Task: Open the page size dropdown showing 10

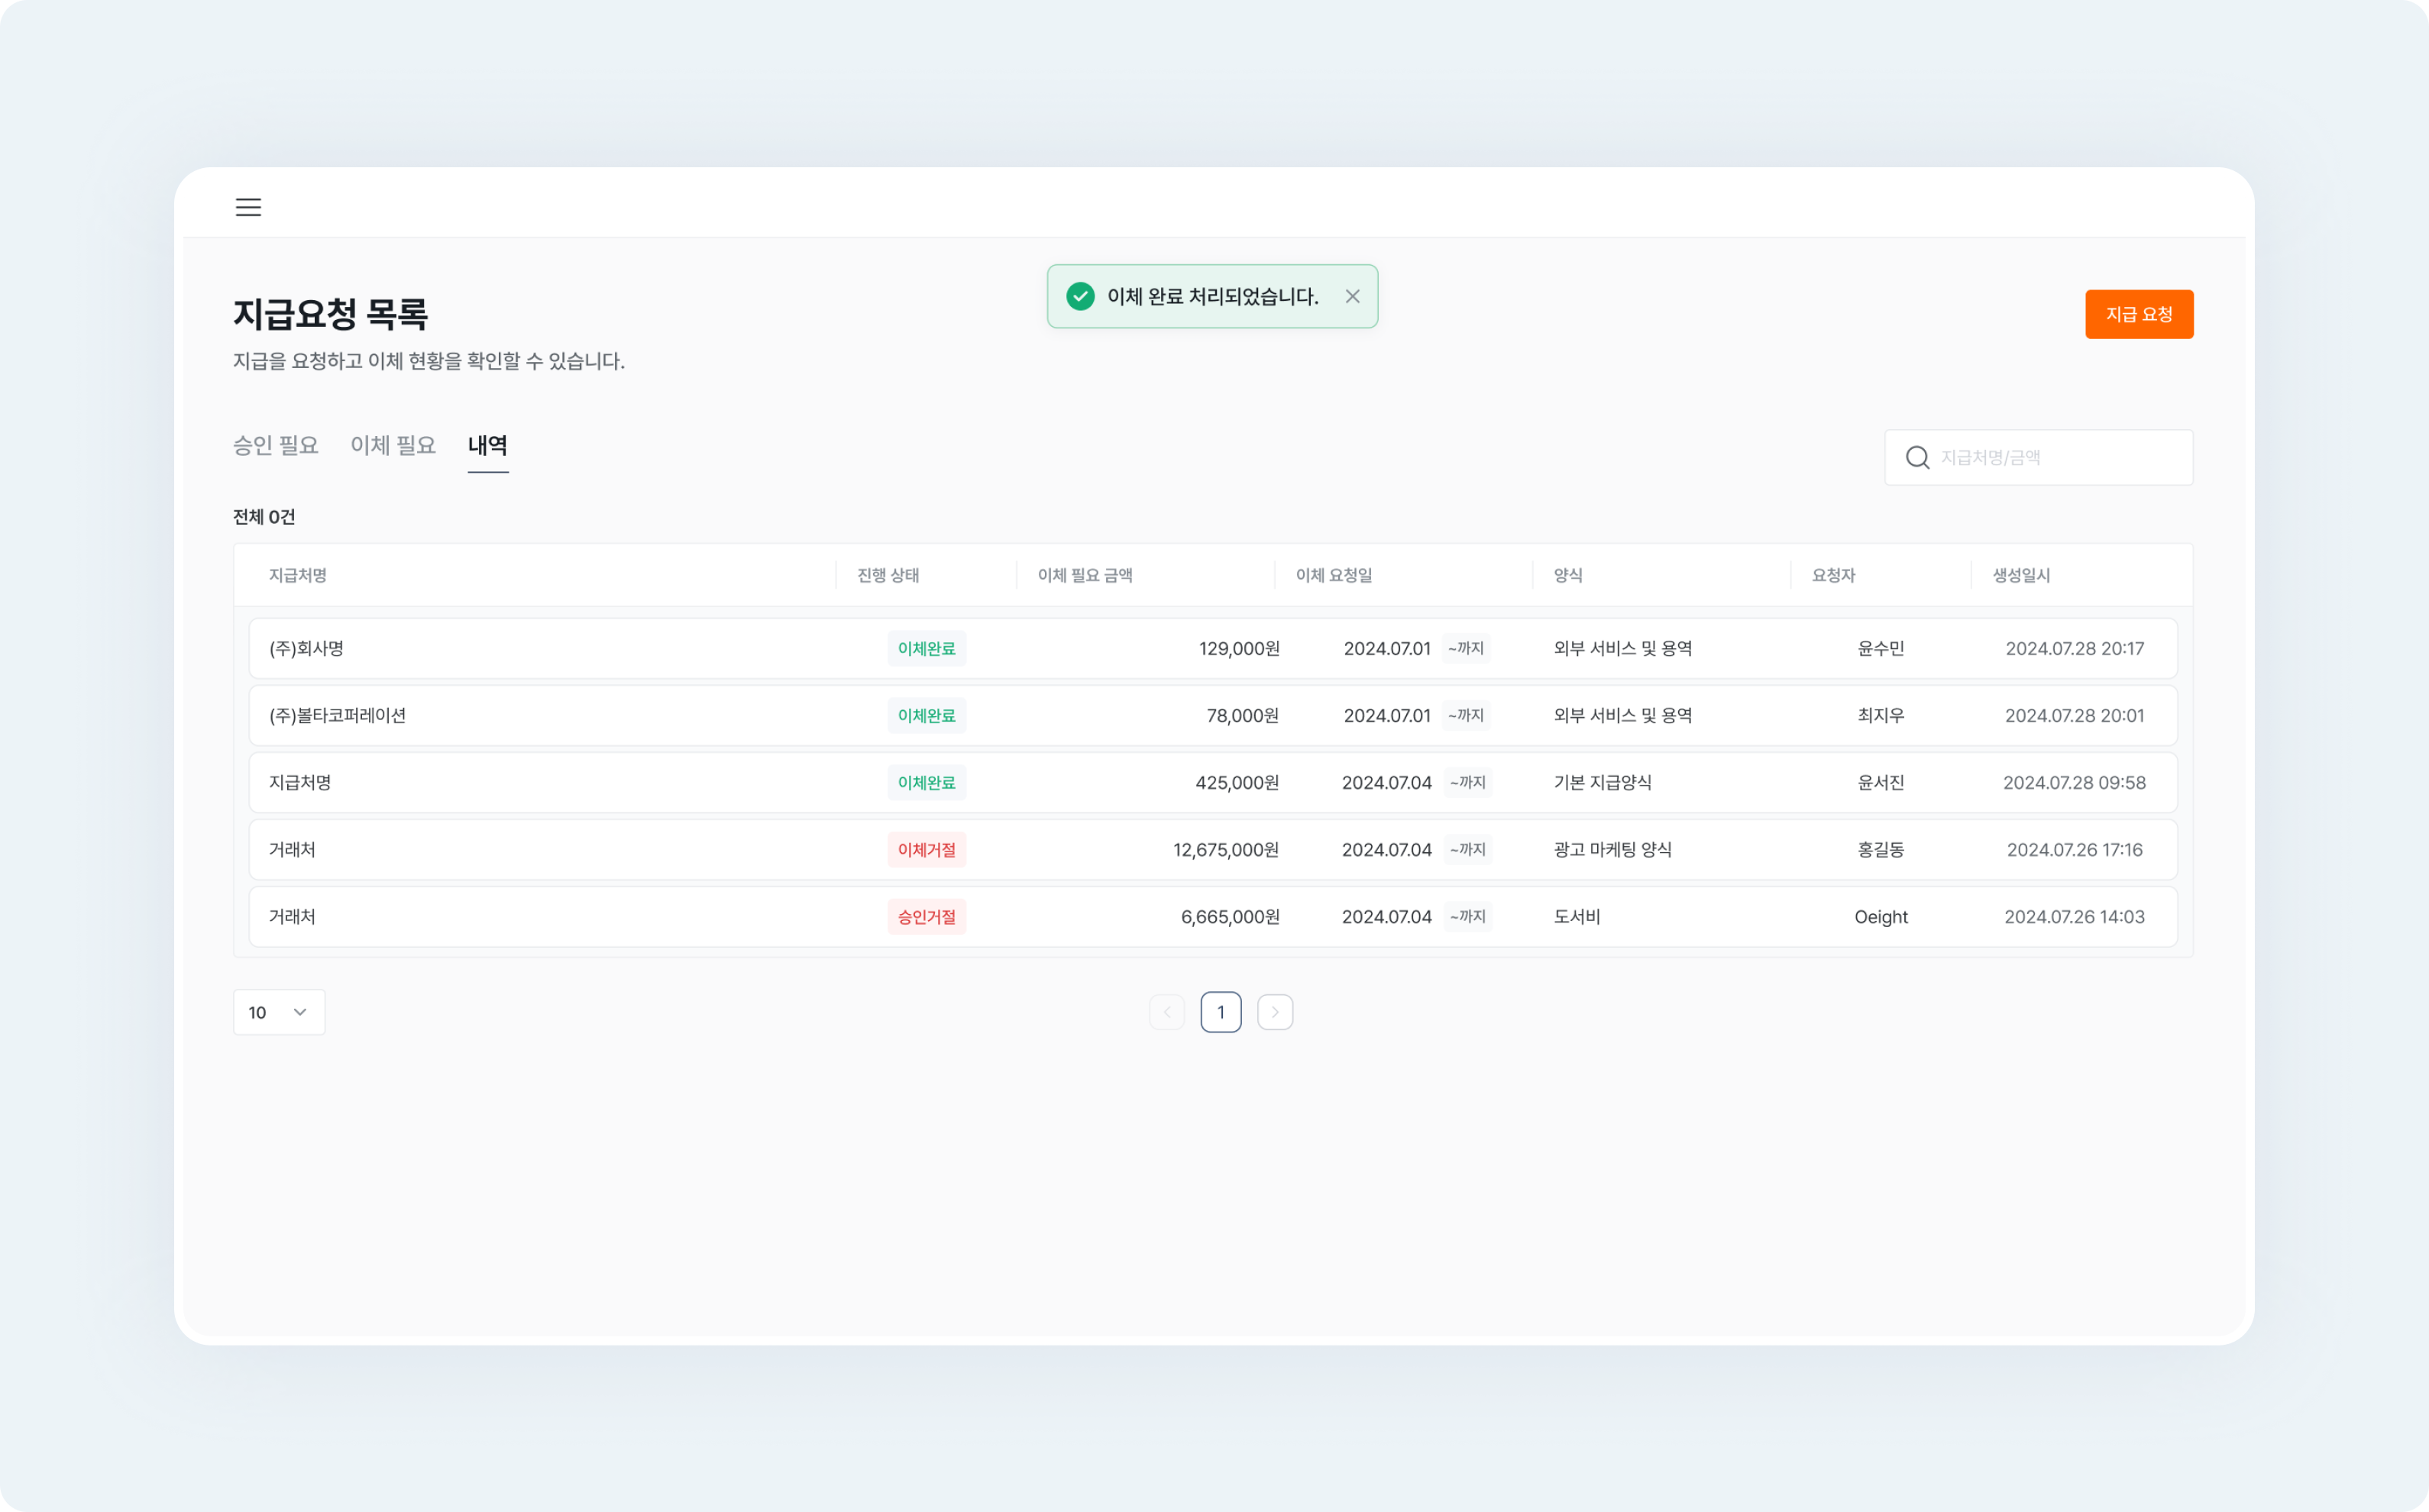Action: 279,1011
